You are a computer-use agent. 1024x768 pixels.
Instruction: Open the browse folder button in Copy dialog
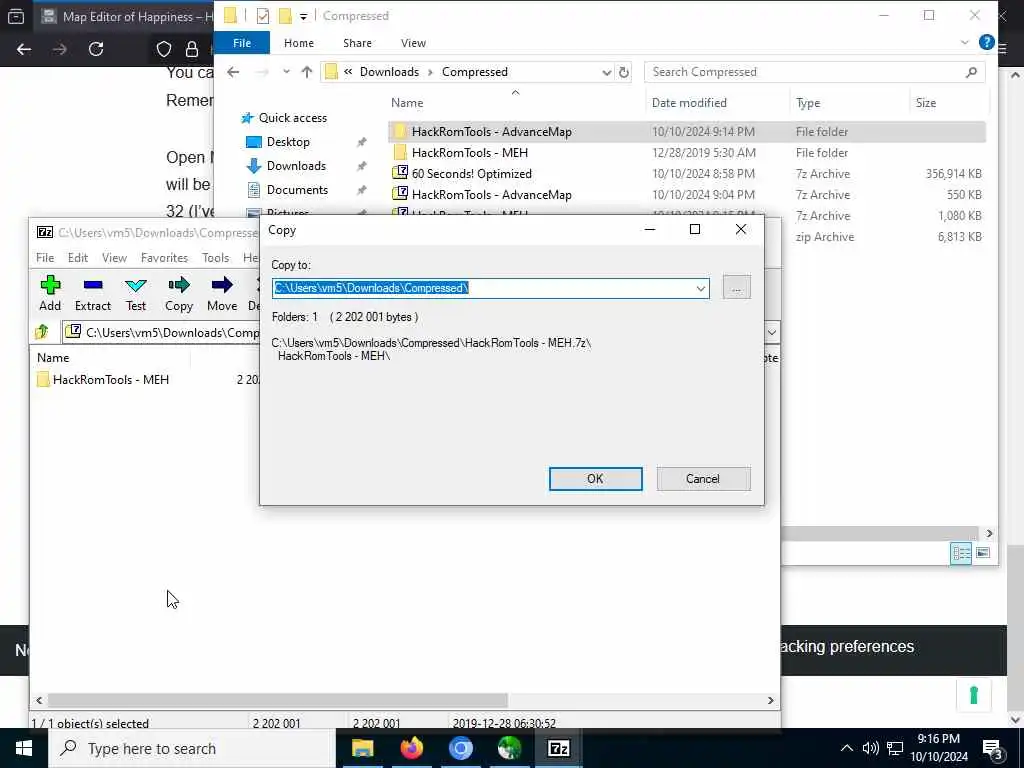pyautogui.click(x=737, y=287)
